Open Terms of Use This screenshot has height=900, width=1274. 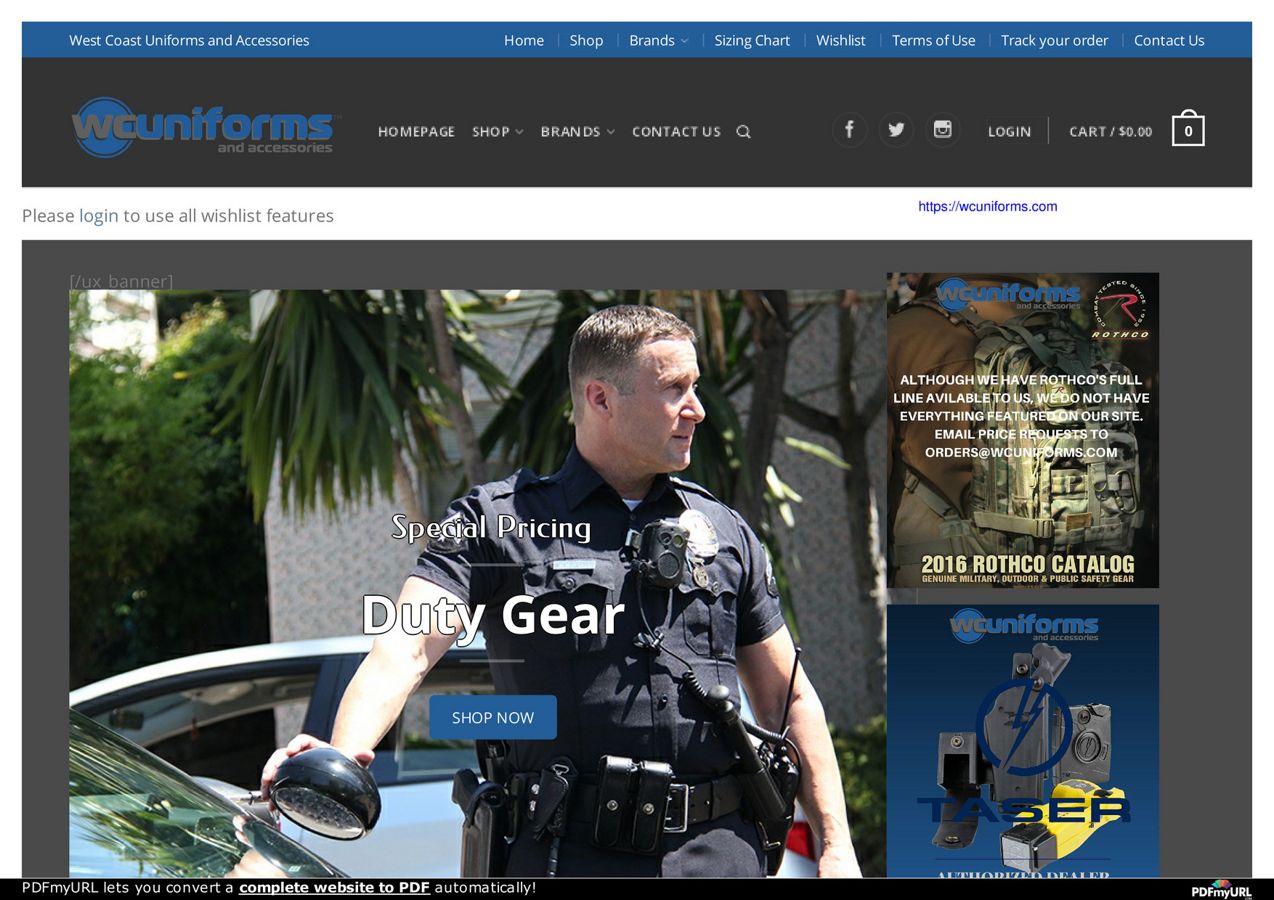(933, 40)
